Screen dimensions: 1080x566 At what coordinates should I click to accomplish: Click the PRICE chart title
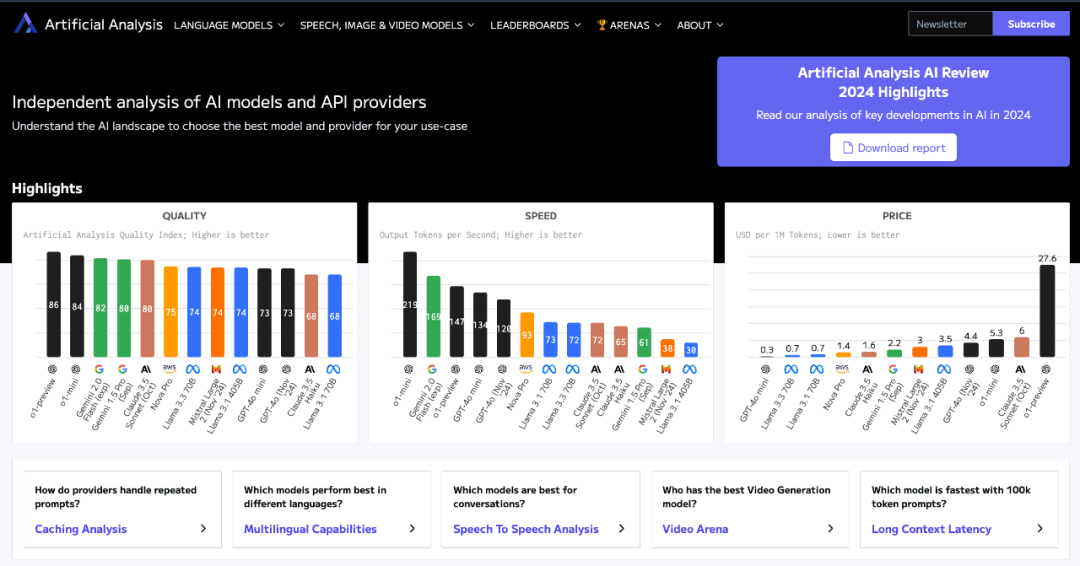897,216
